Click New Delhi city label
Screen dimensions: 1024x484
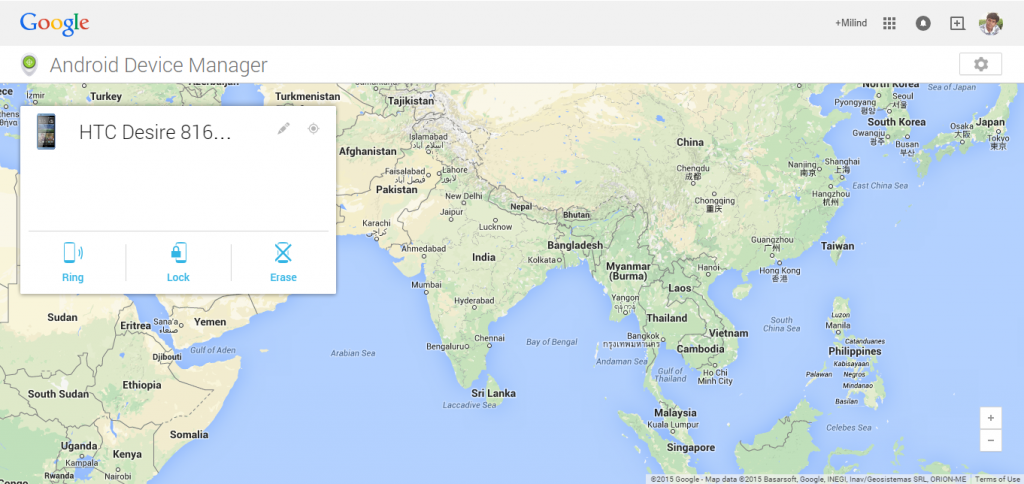464,196
